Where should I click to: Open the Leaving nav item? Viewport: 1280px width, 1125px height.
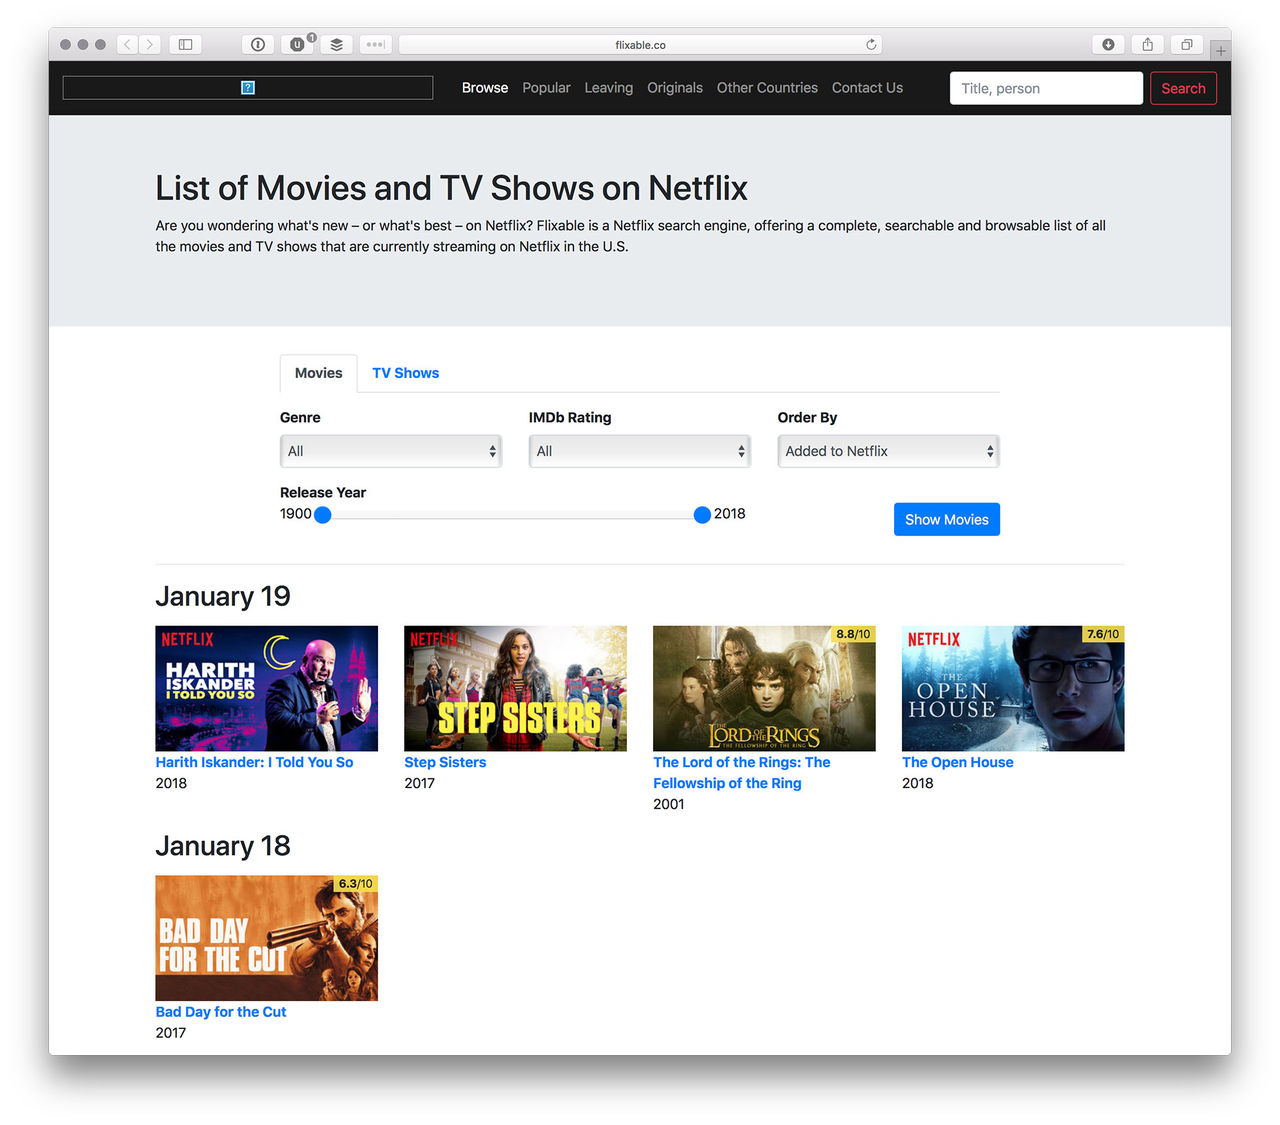tap(608, 88)
